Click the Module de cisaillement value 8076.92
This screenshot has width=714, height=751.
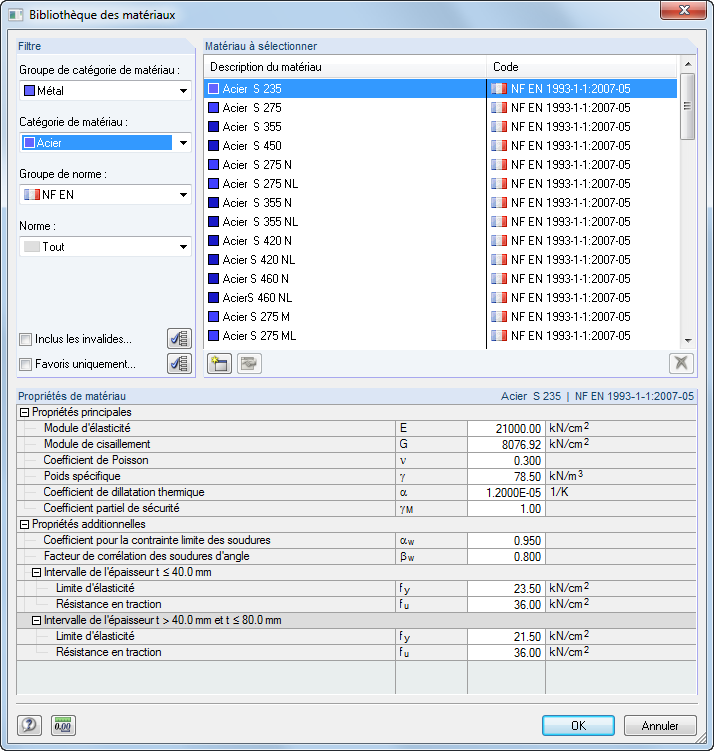pyautogui.click(x=506, y=444)
